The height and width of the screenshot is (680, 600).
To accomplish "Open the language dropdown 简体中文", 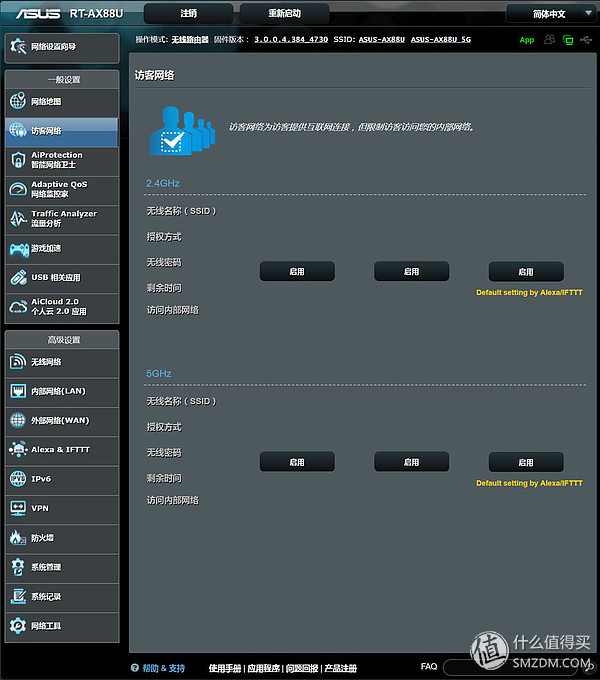I will coord(551,14).
